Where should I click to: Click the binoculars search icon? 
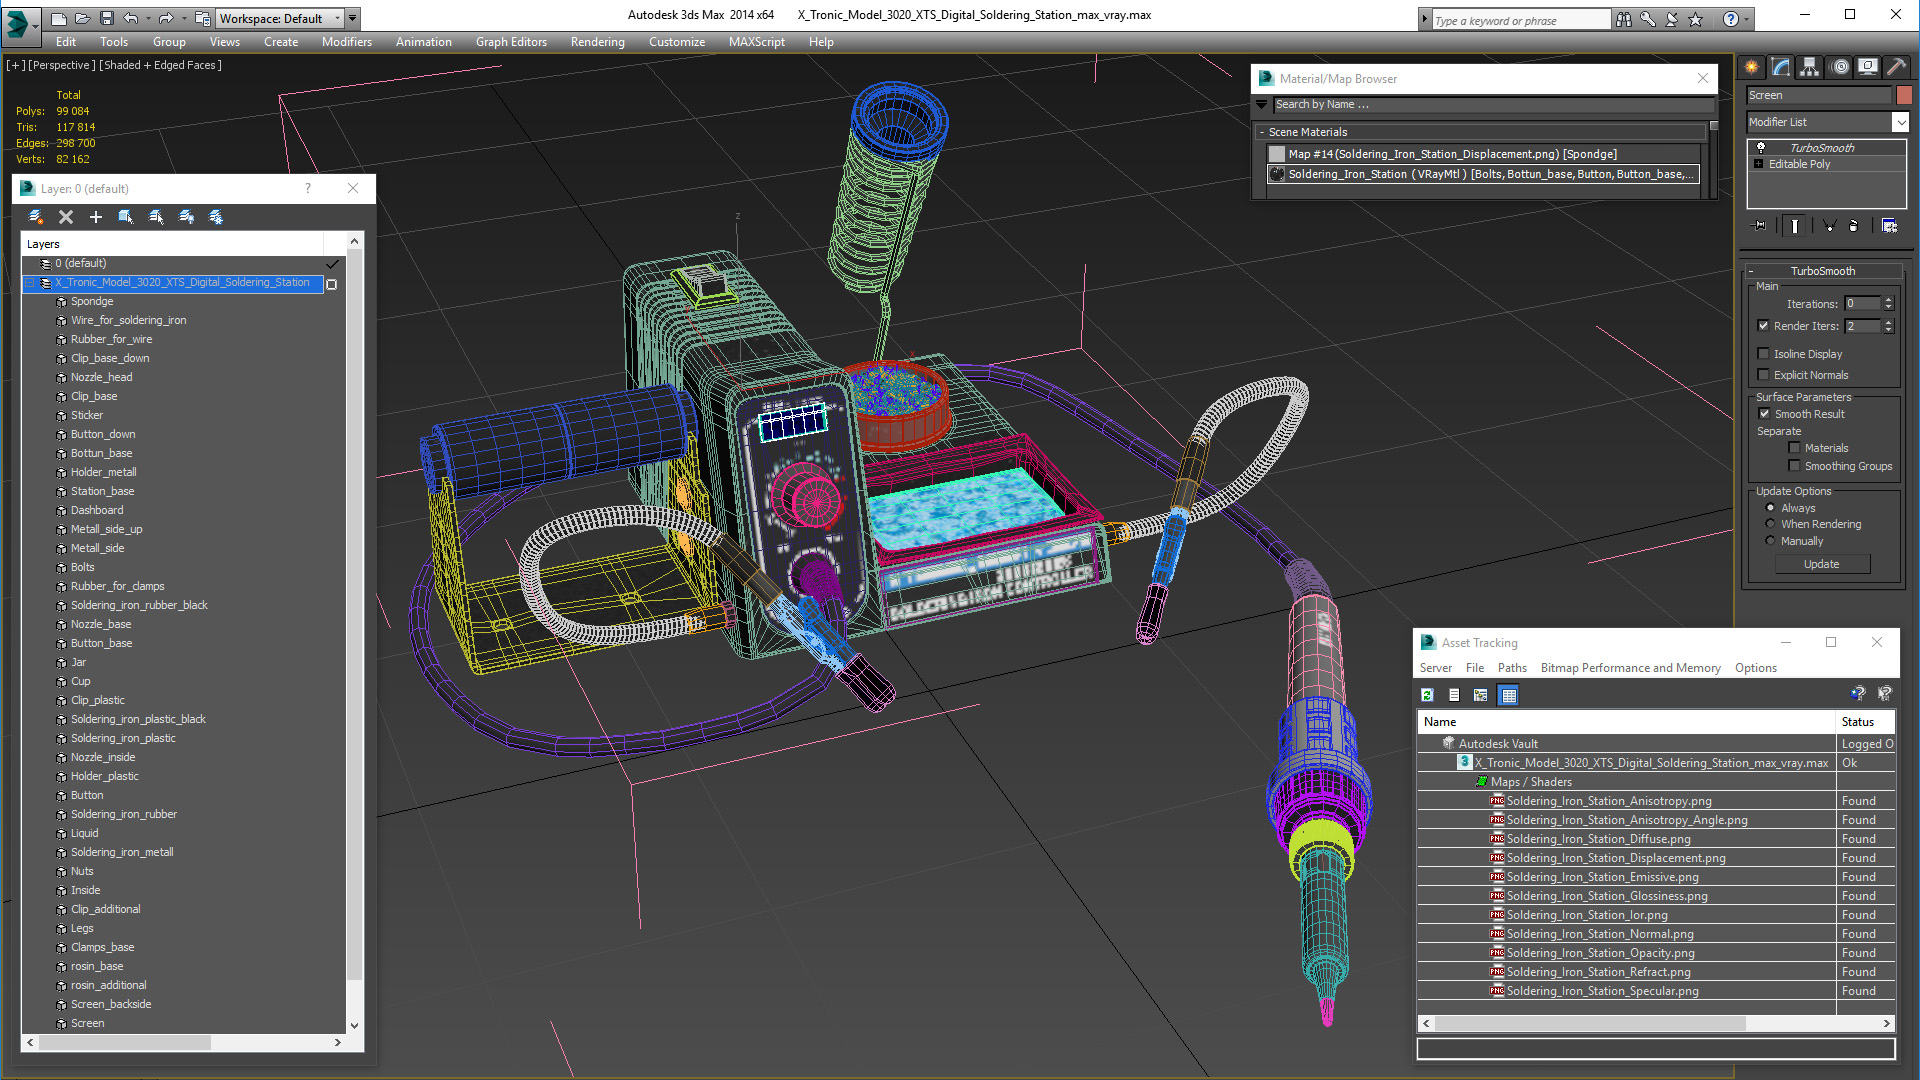[x=1624, y=19]
